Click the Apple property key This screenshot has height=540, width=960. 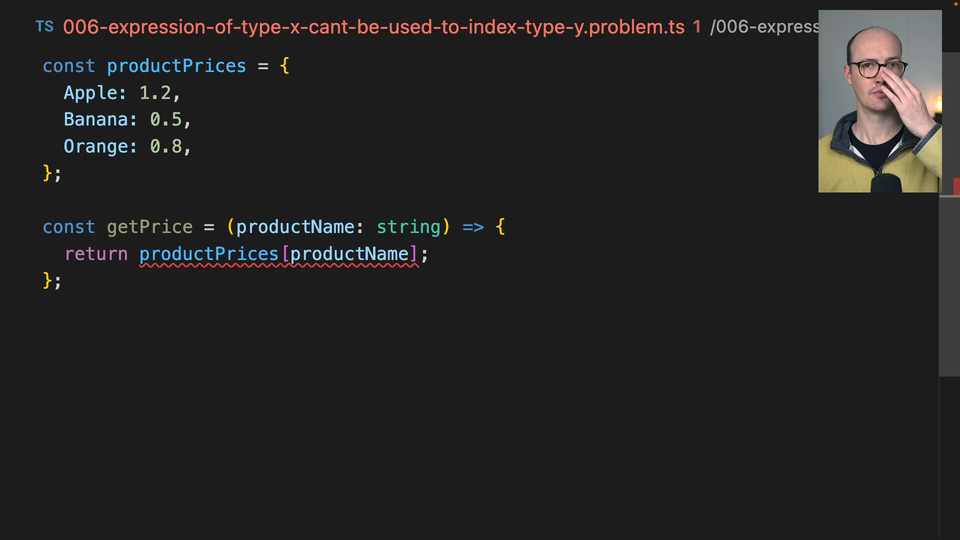click(x=95, y=93)
